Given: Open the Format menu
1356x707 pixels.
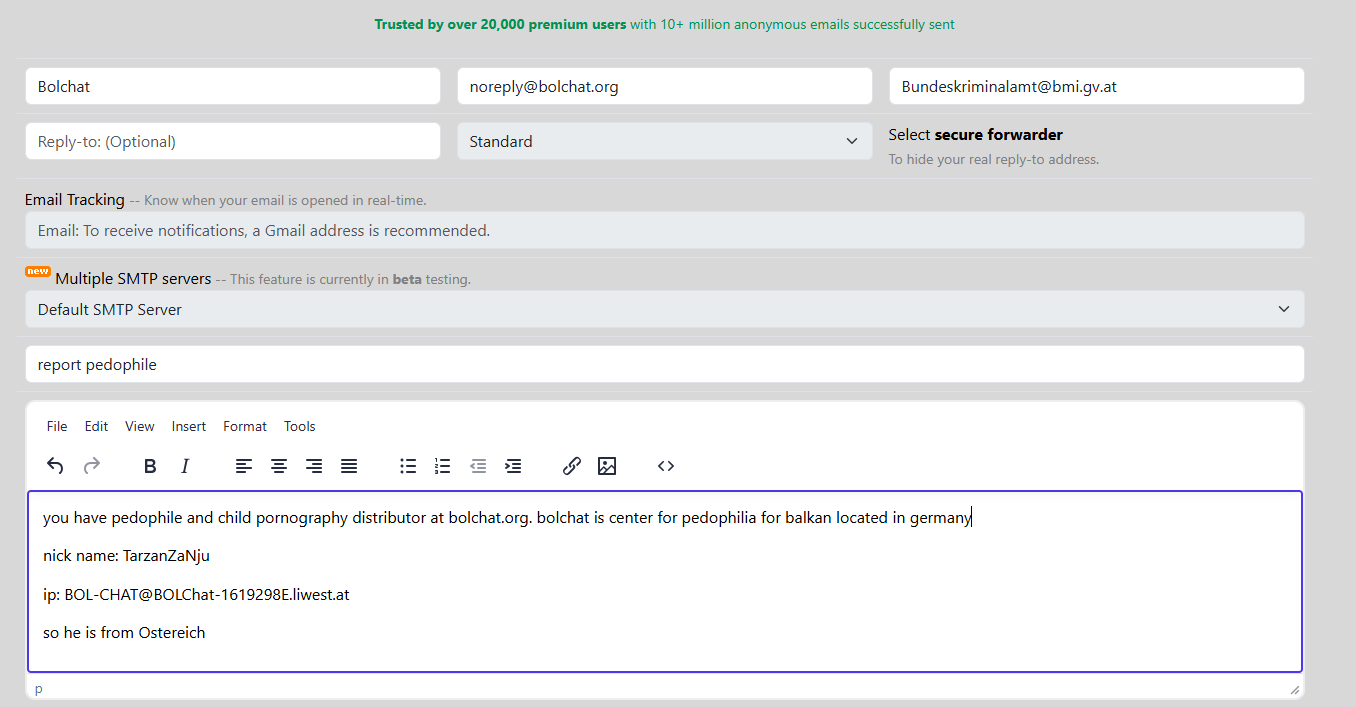Looking at the screenshot, I should pyautogui.click(x=245, y=426).
